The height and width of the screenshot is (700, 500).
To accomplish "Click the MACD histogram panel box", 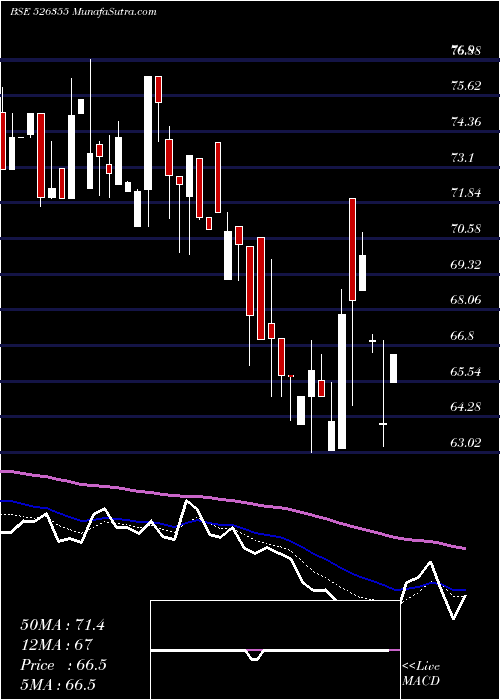I will tap(275, 650).
